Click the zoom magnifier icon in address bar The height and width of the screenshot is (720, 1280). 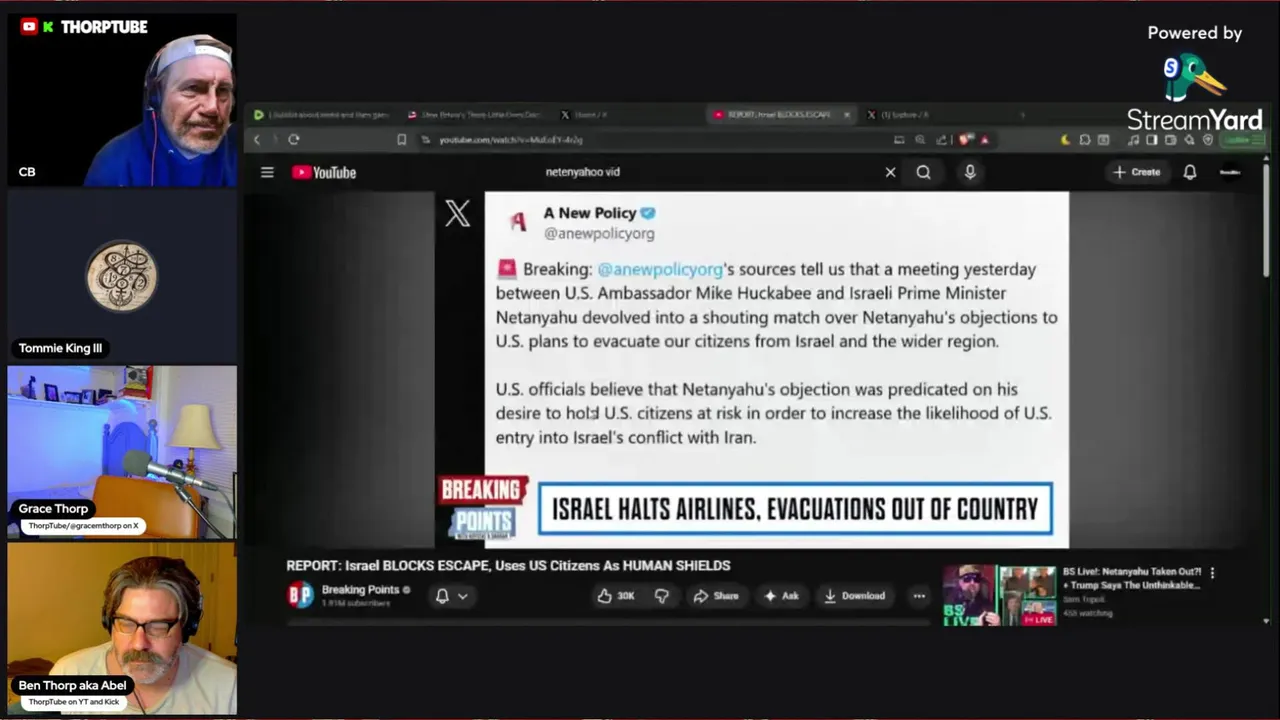[920, 140]
